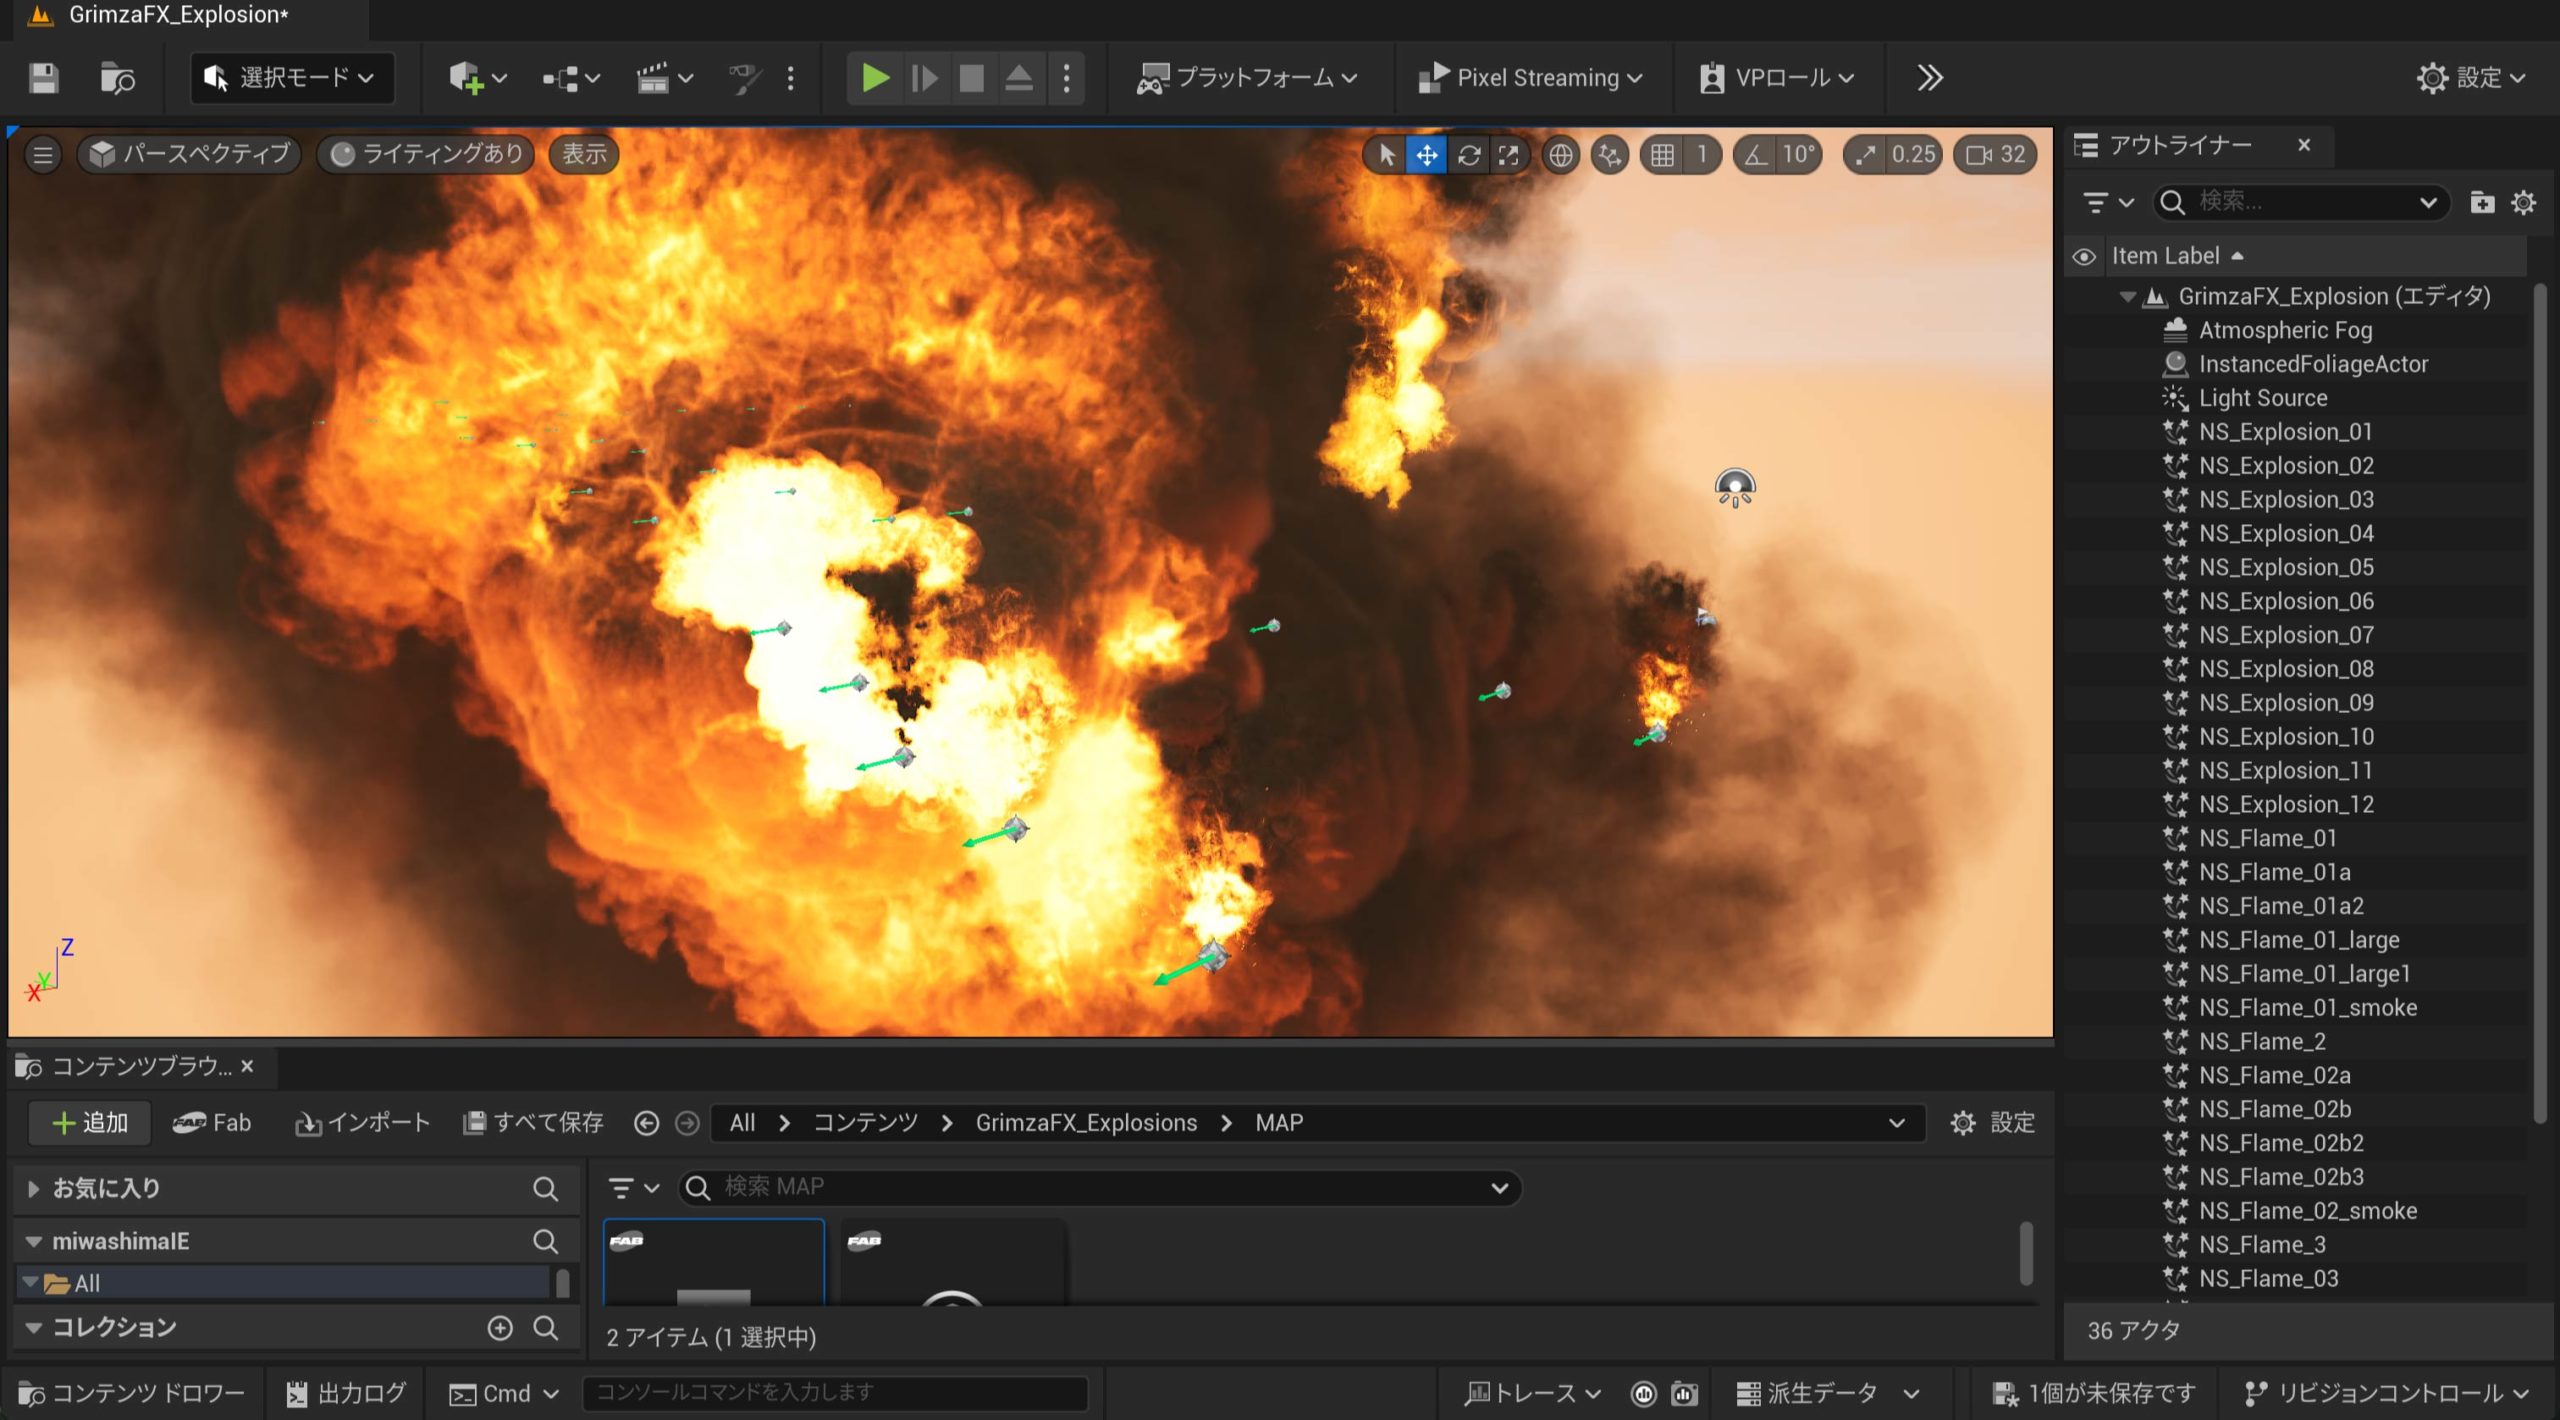Image resolution: width=2560 pixels, height=1420 pixels.
Task: Select NS_Explosion_05 in the outliner
Action: pos(2285,568)
